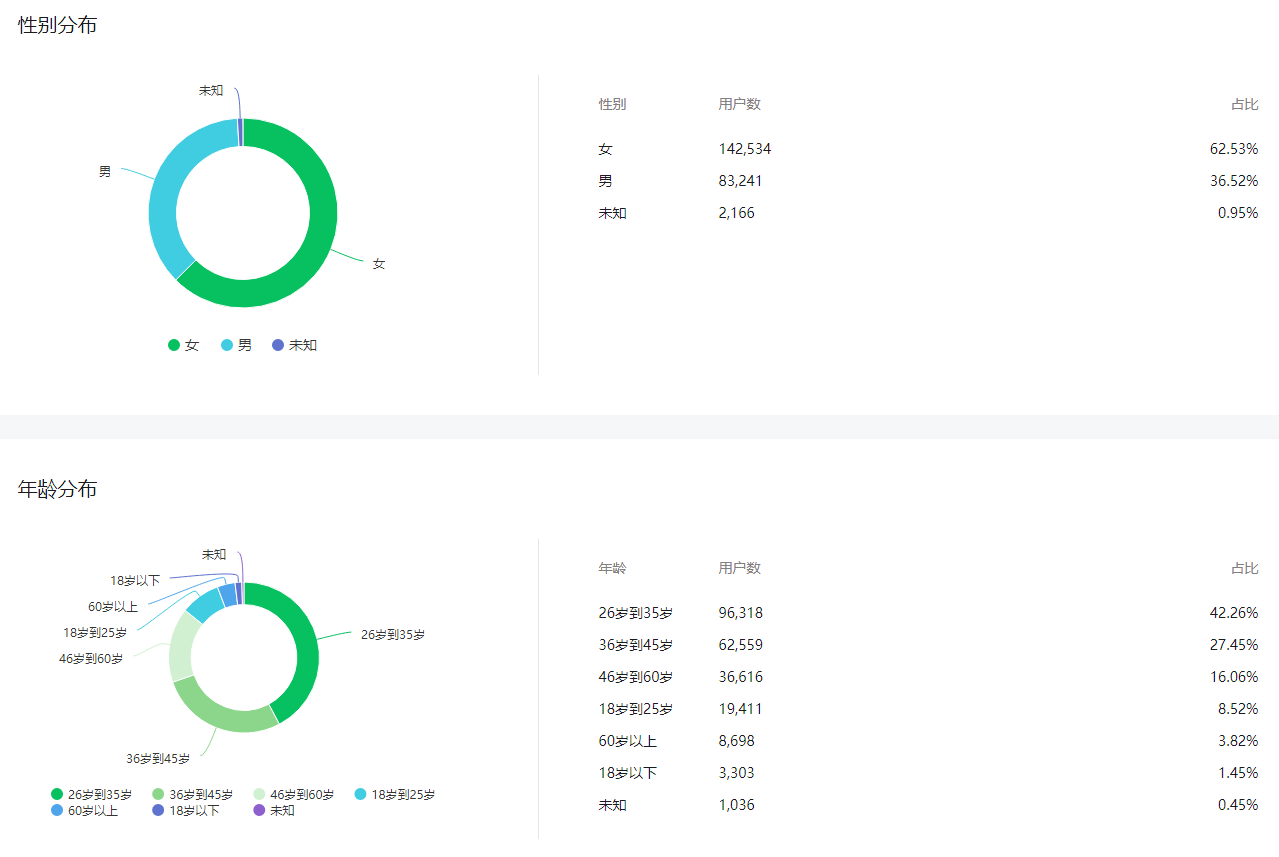Select user count 36,616 in age table
This screenshot has width=1279, height=857.
click(x=741, y=677)
